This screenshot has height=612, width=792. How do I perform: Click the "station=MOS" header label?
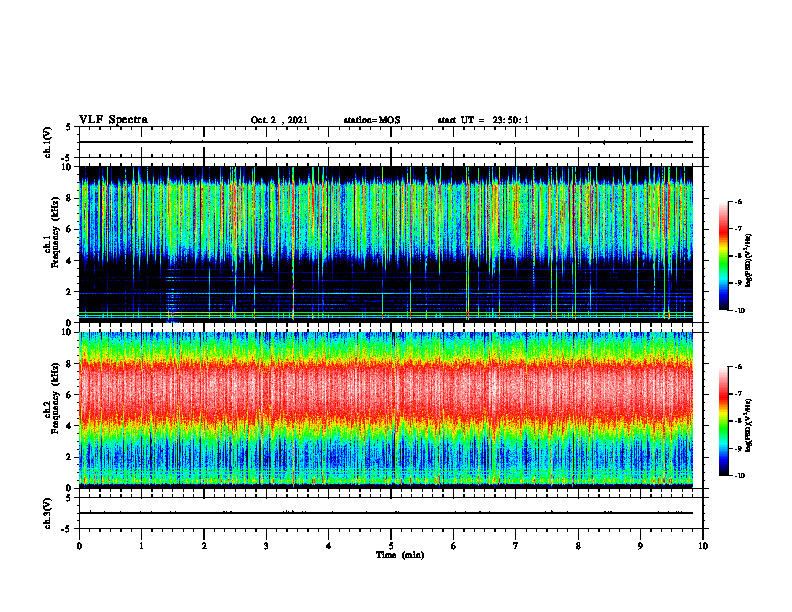coord(372,120)
